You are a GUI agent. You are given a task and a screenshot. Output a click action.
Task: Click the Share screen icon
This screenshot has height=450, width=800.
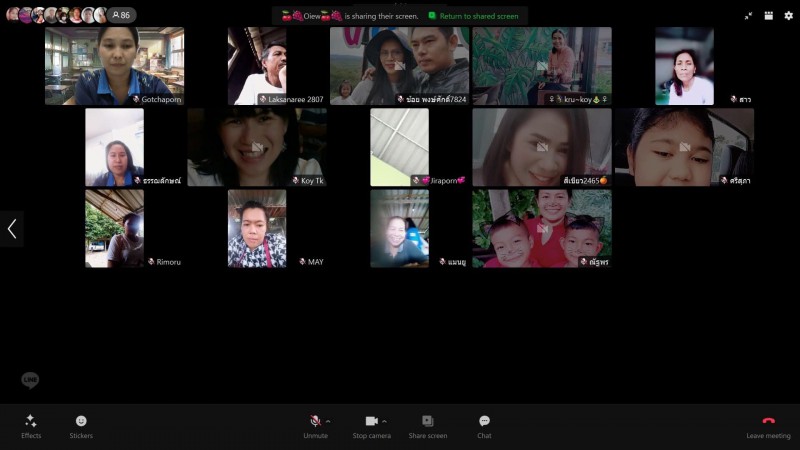[427, 421]
